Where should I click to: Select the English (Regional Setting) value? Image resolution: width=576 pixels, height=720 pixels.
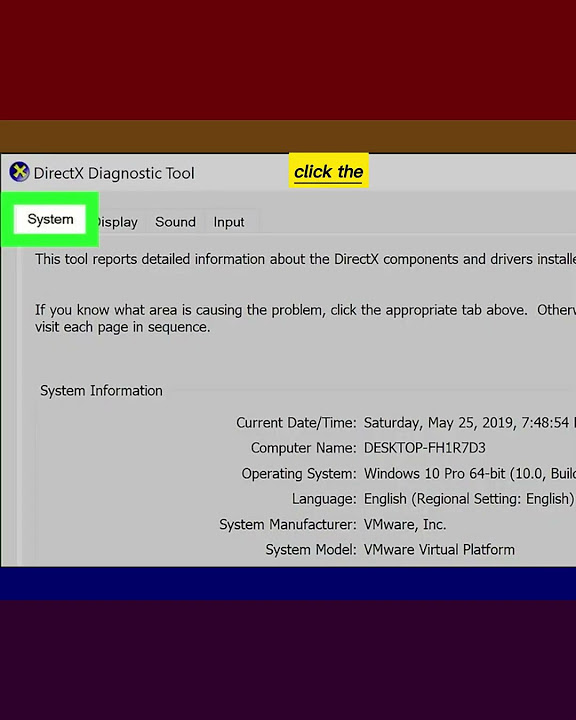[469, 499]
